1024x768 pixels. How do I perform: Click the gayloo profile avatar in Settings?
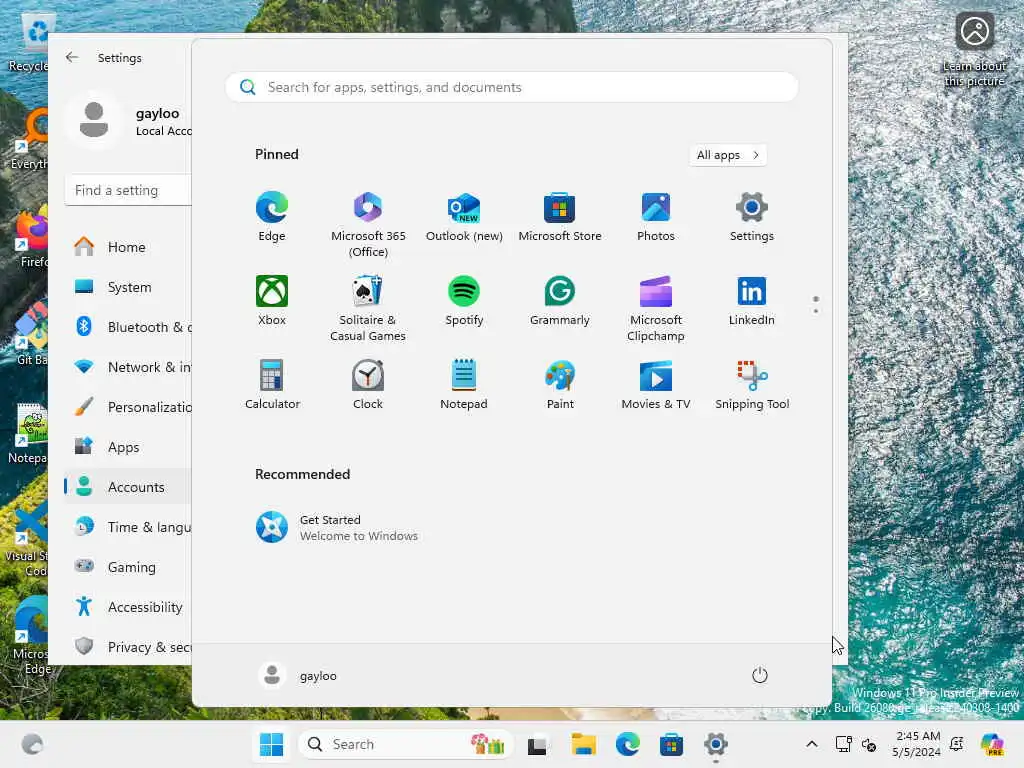pos(93,120)
